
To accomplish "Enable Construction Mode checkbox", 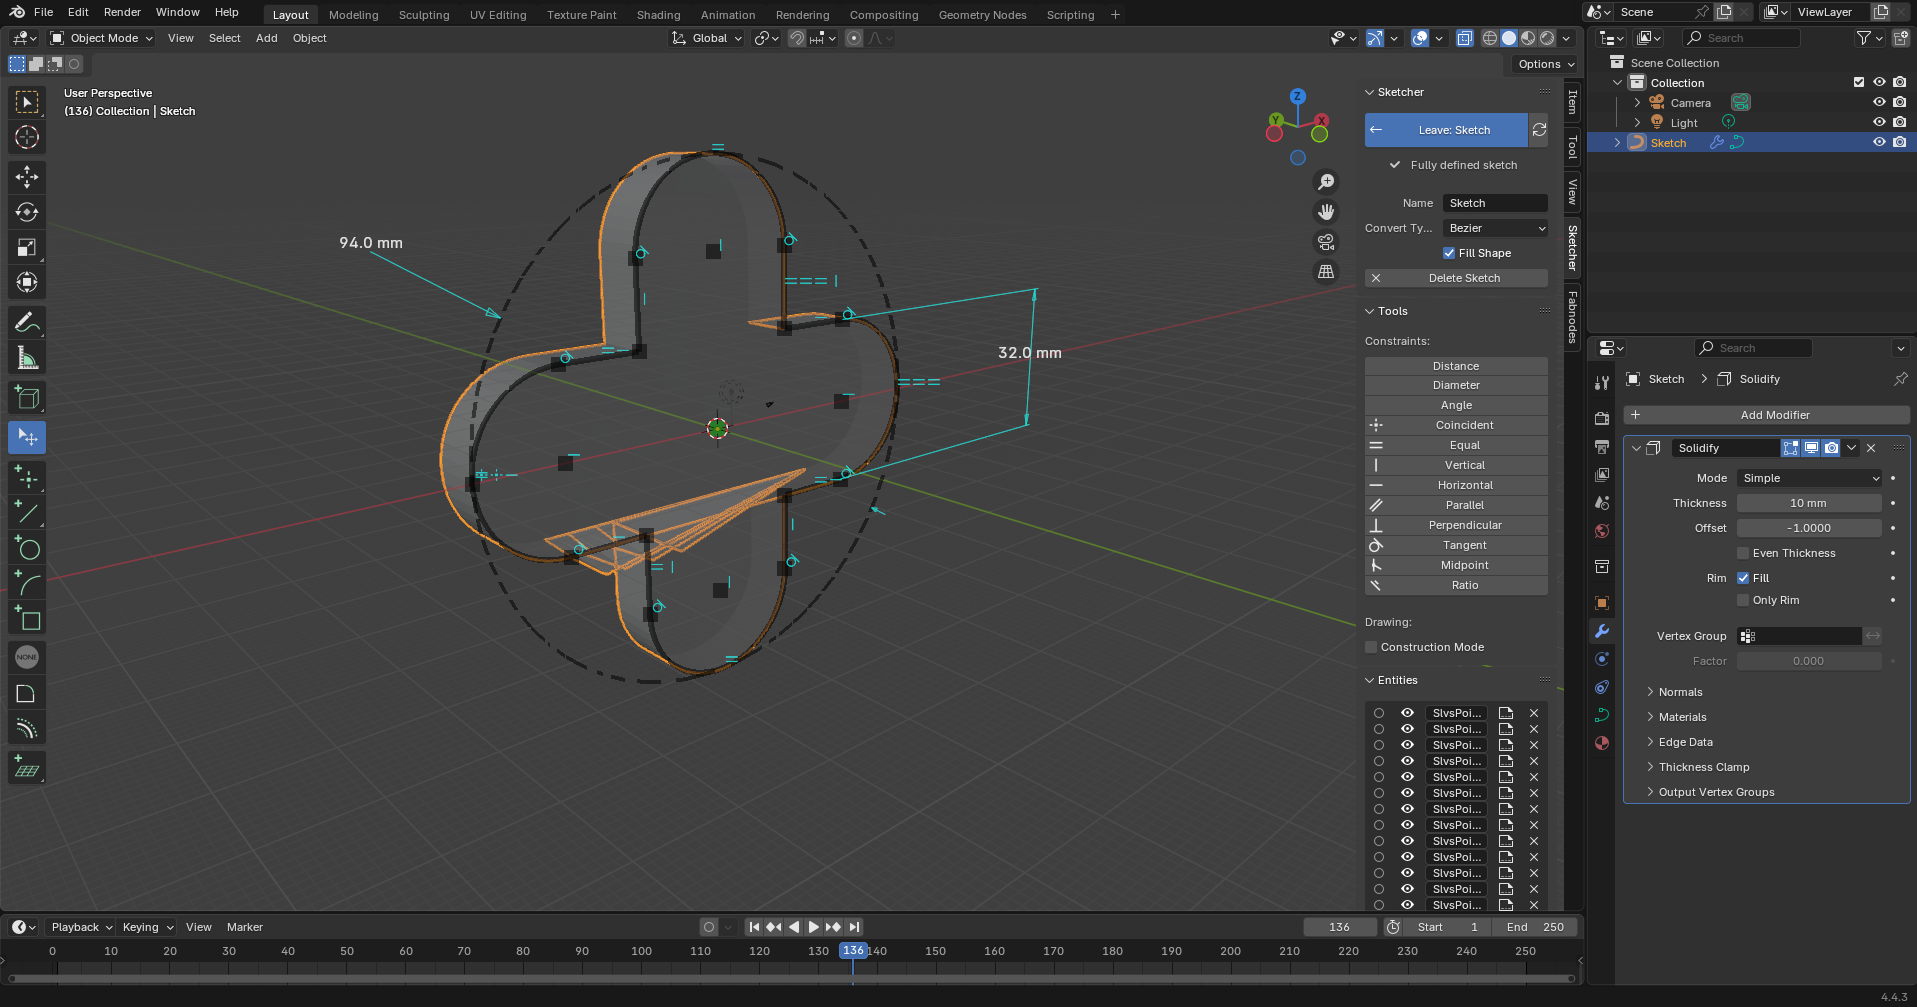I will coord(1372,647).
